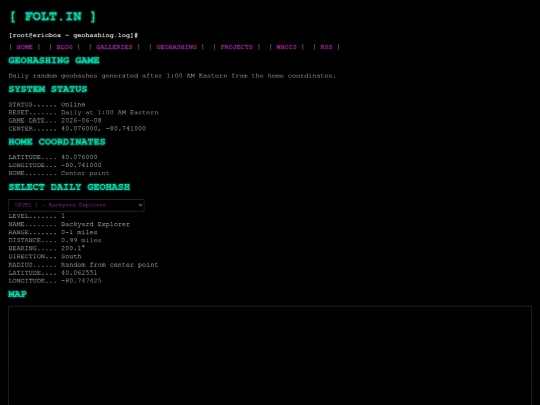Click the RANGE 0-1 miles line
The width and height of the screenshot is (540, 405).
tap(53, 232)
